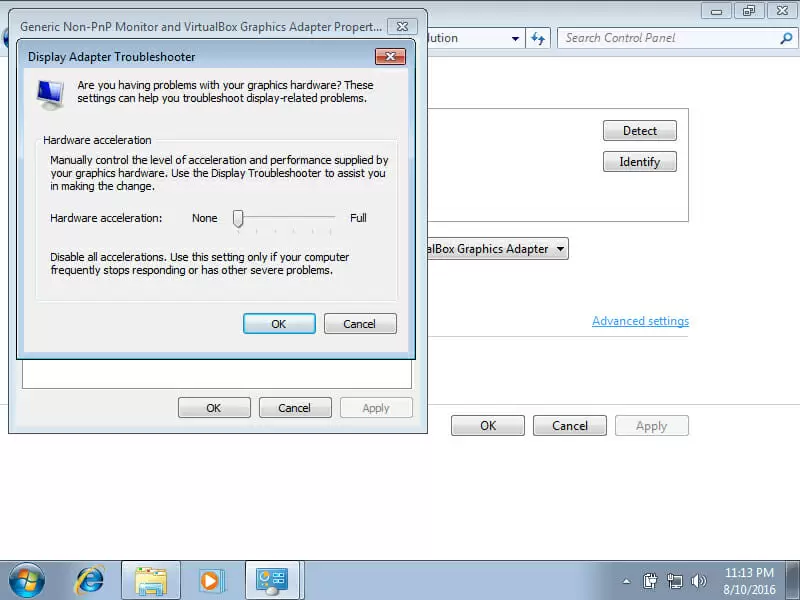Open the Windows Start menu
This screenshot has height=600, width=800.
tap(26, 581)
